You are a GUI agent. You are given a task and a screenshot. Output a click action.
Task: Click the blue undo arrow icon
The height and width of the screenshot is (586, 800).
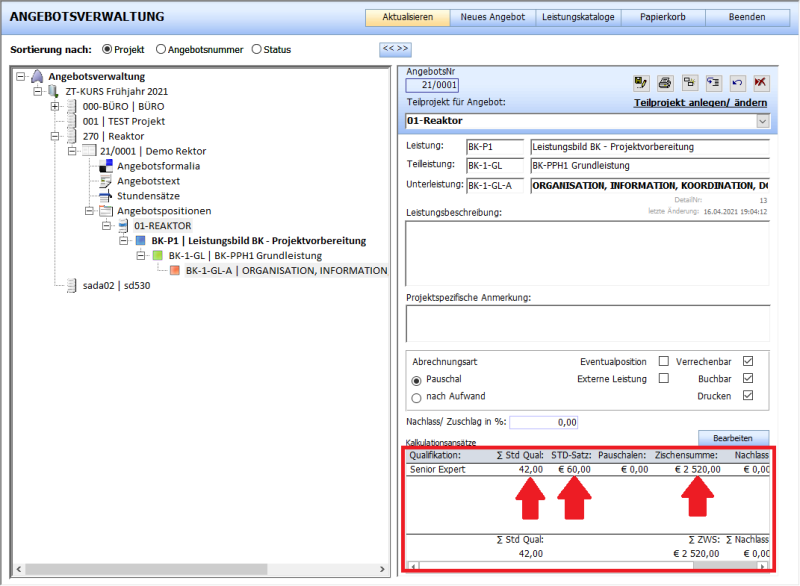737,83
